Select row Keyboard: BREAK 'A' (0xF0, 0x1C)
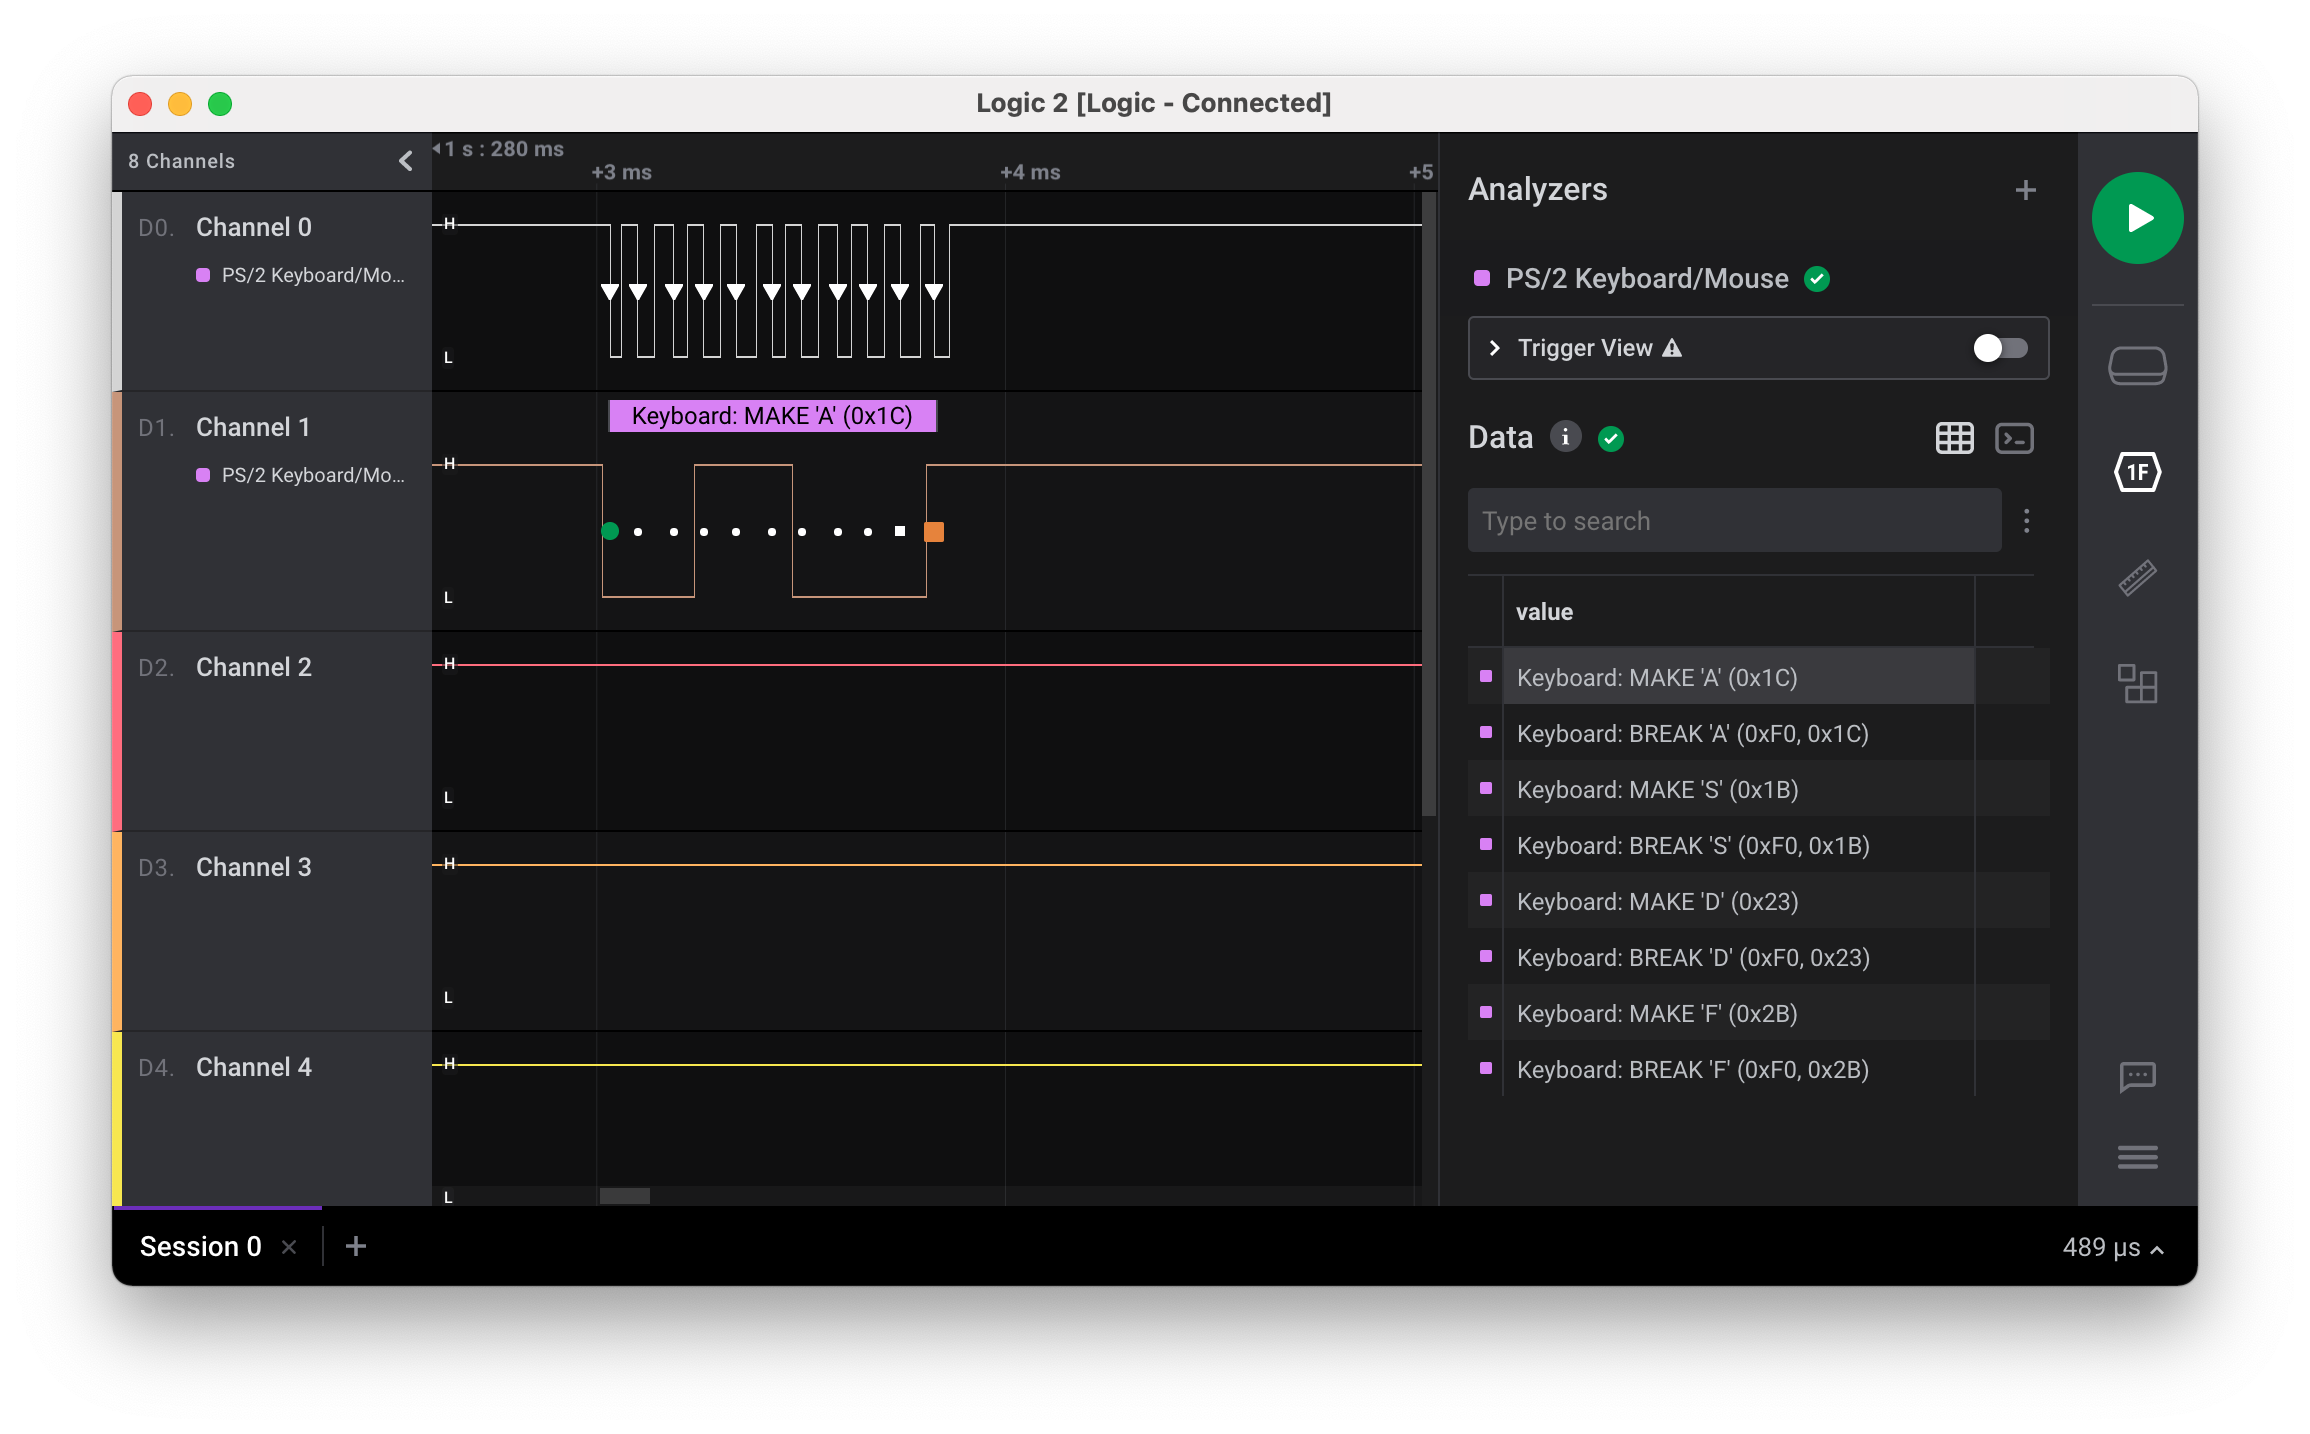This screenshot has width=2310, height=1434. [x=1758, y=733]
